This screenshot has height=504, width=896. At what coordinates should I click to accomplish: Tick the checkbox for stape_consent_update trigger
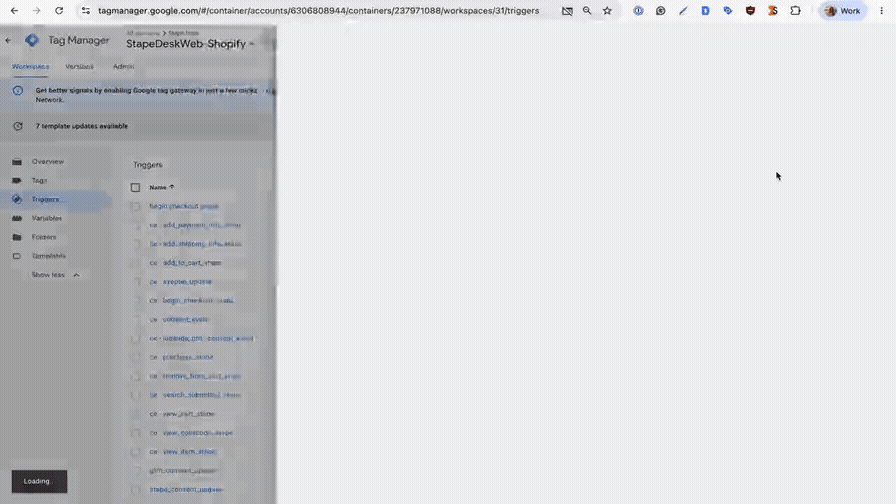135,489
